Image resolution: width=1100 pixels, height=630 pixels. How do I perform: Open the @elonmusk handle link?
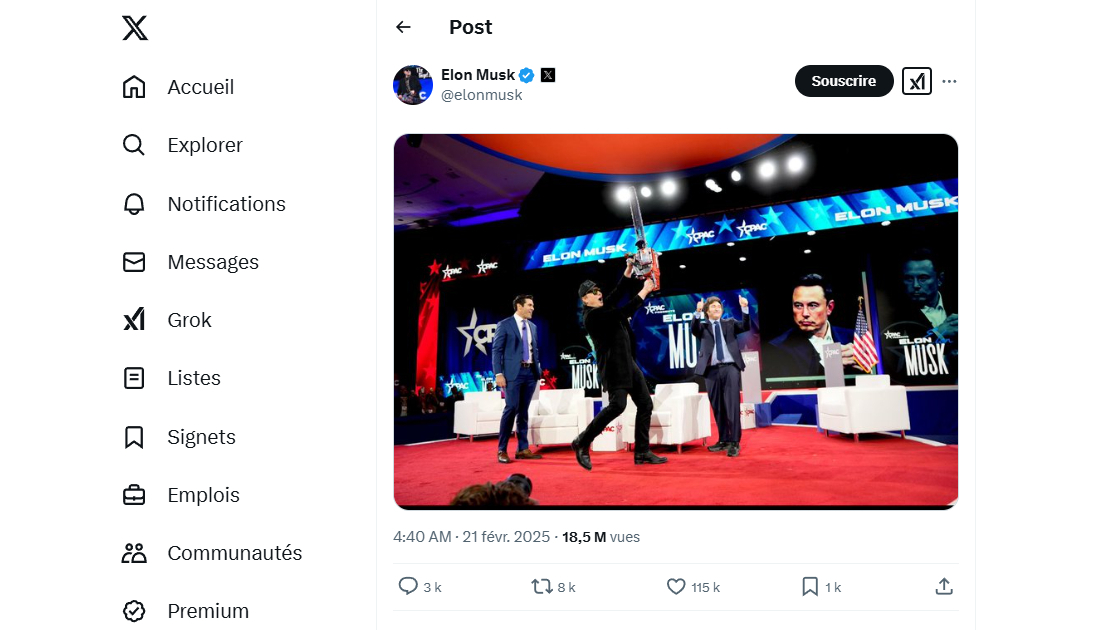(x=482, y=95)
